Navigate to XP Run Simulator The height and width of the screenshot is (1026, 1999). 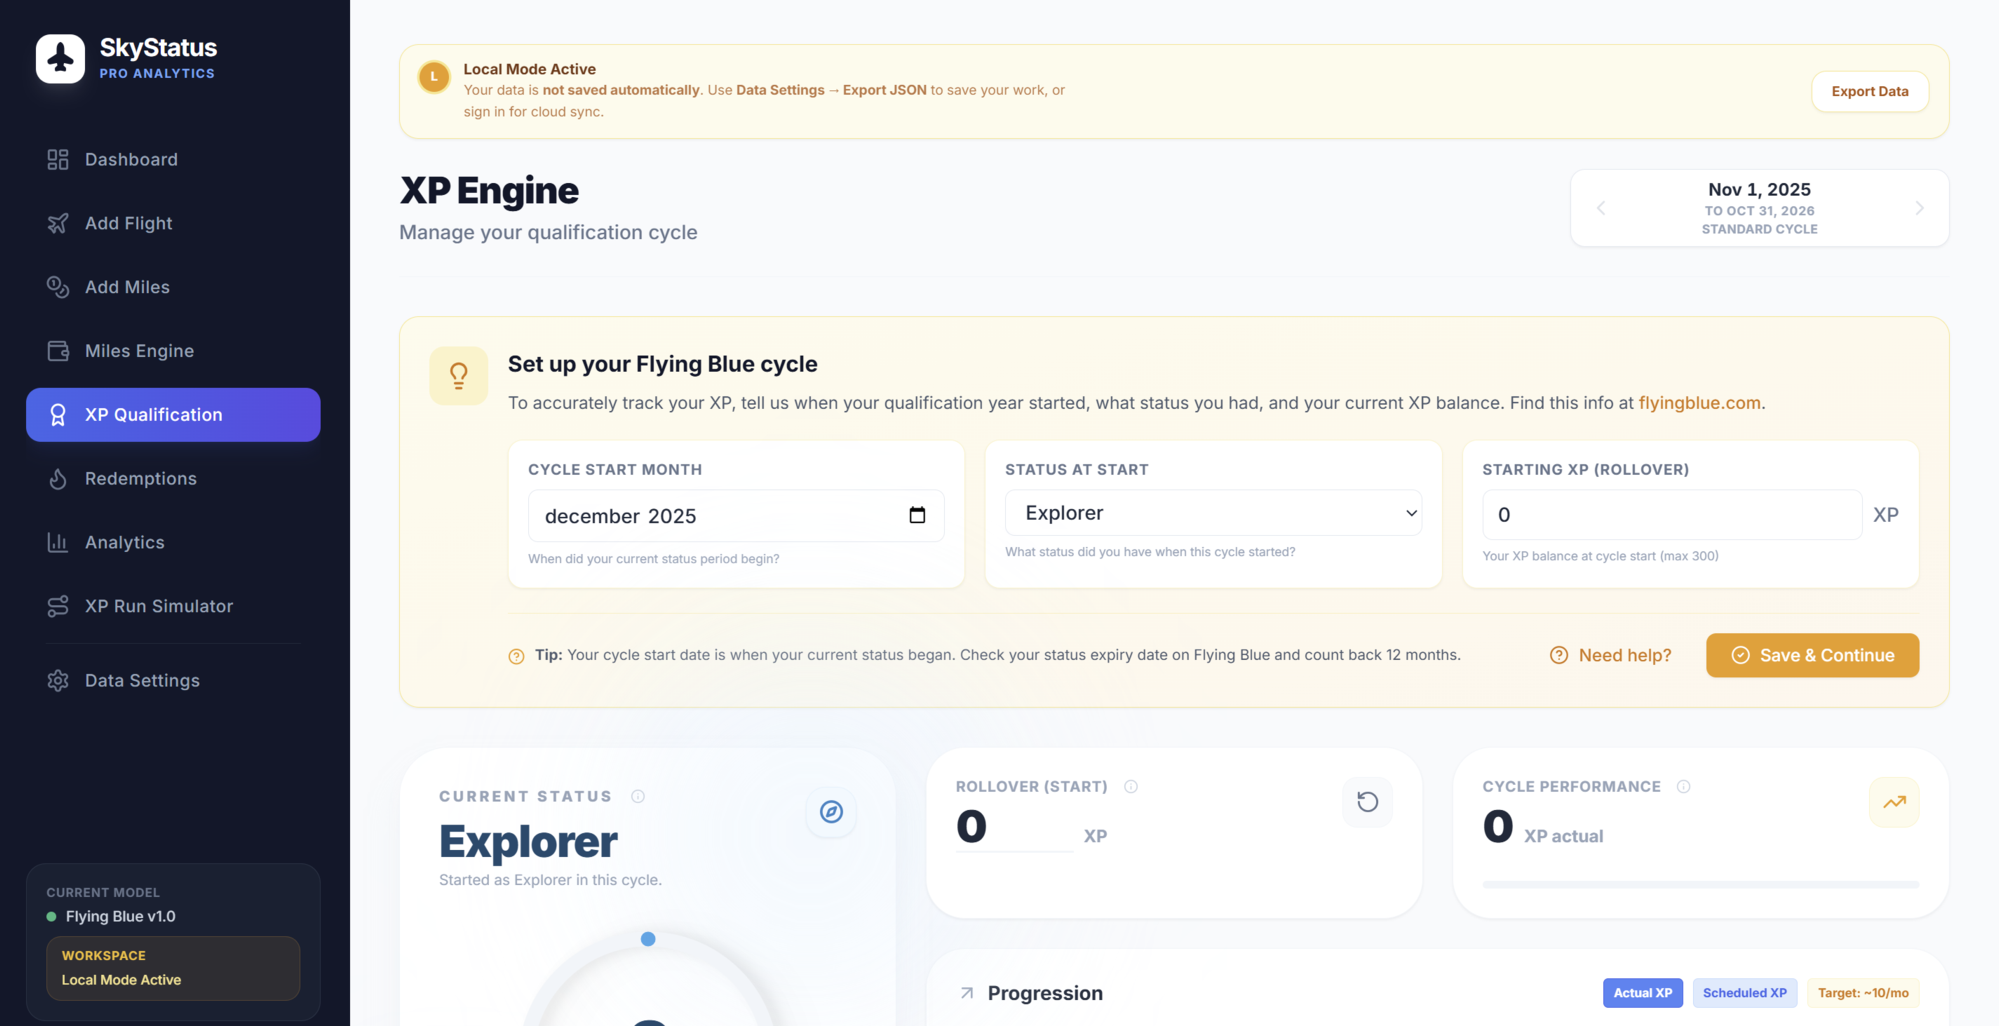pos(158,606)
